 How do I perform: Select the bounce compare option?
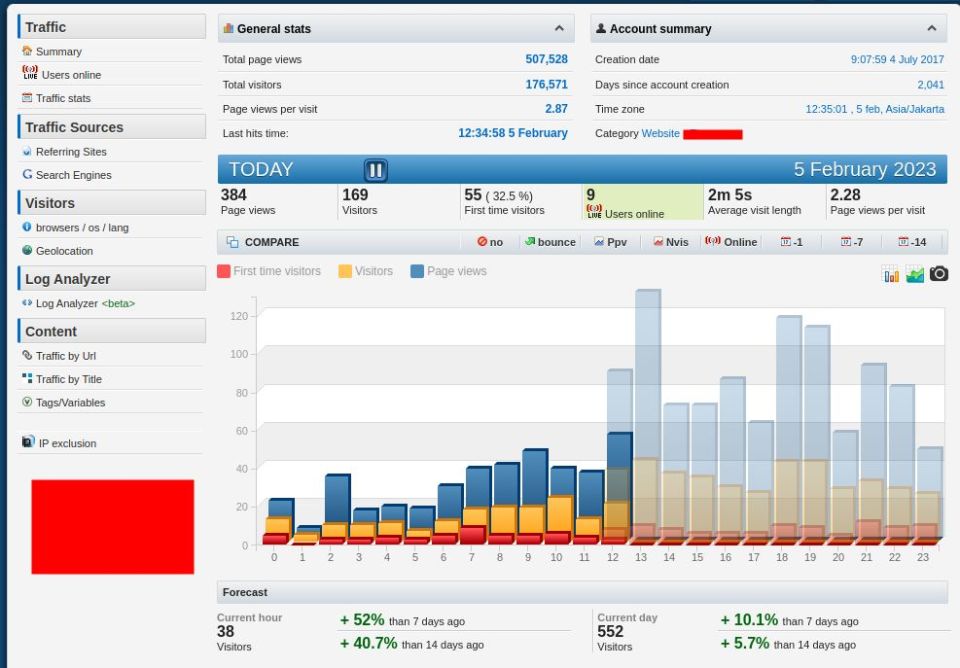550,242
